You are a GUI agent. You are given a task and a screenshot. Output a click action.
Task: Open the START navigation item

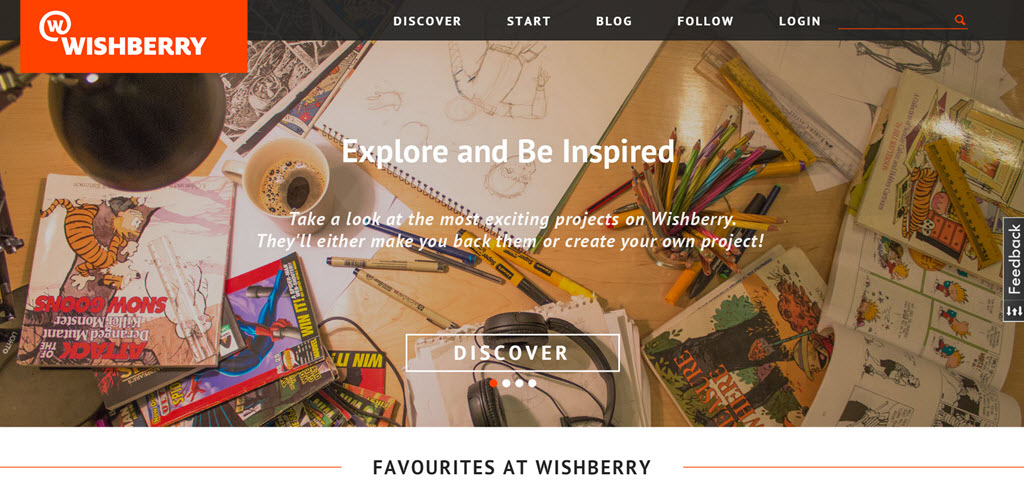(x=529, y=21)
